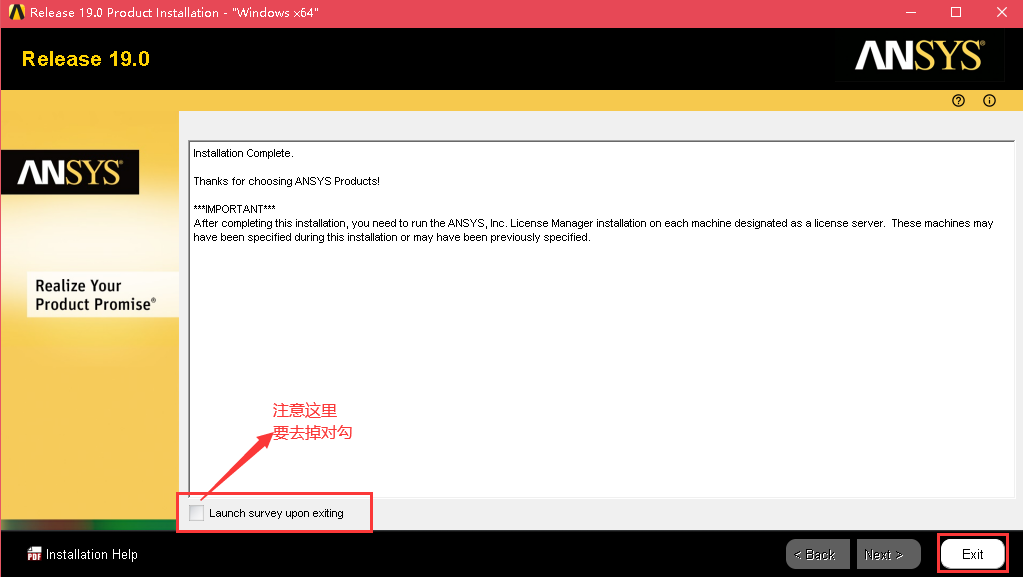Close the Product Installation window

pos(1001,12)
